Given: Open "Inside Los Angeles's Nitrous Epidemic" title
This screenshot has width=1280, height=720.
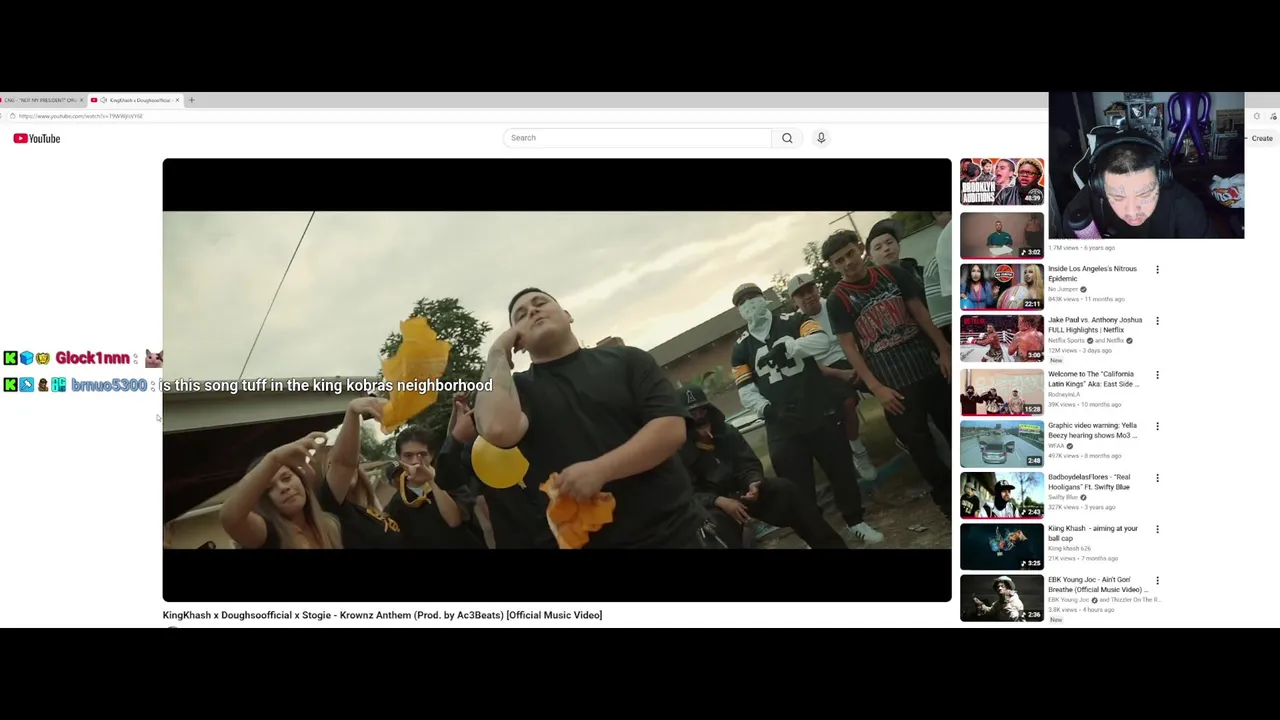Looking at the screenshot, I should click(1092, 274).
